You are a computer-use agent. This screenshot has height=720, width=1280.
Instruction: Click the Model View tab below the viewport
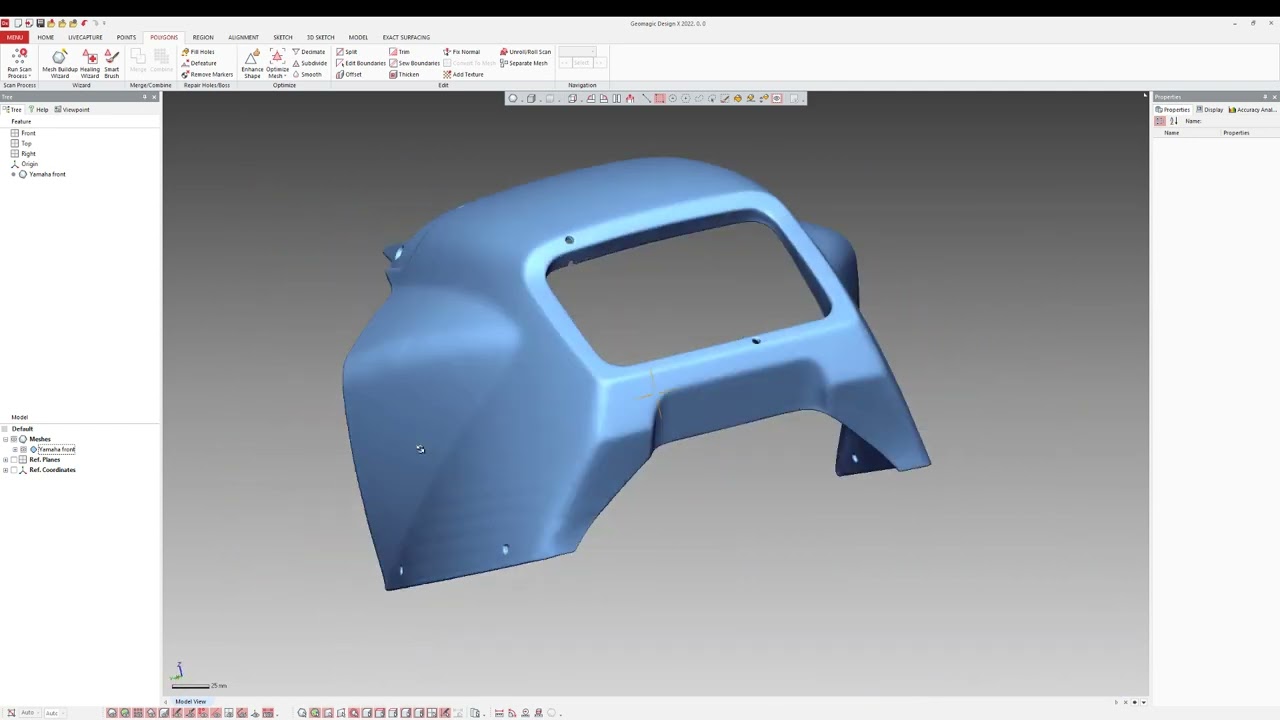point(190,701)
